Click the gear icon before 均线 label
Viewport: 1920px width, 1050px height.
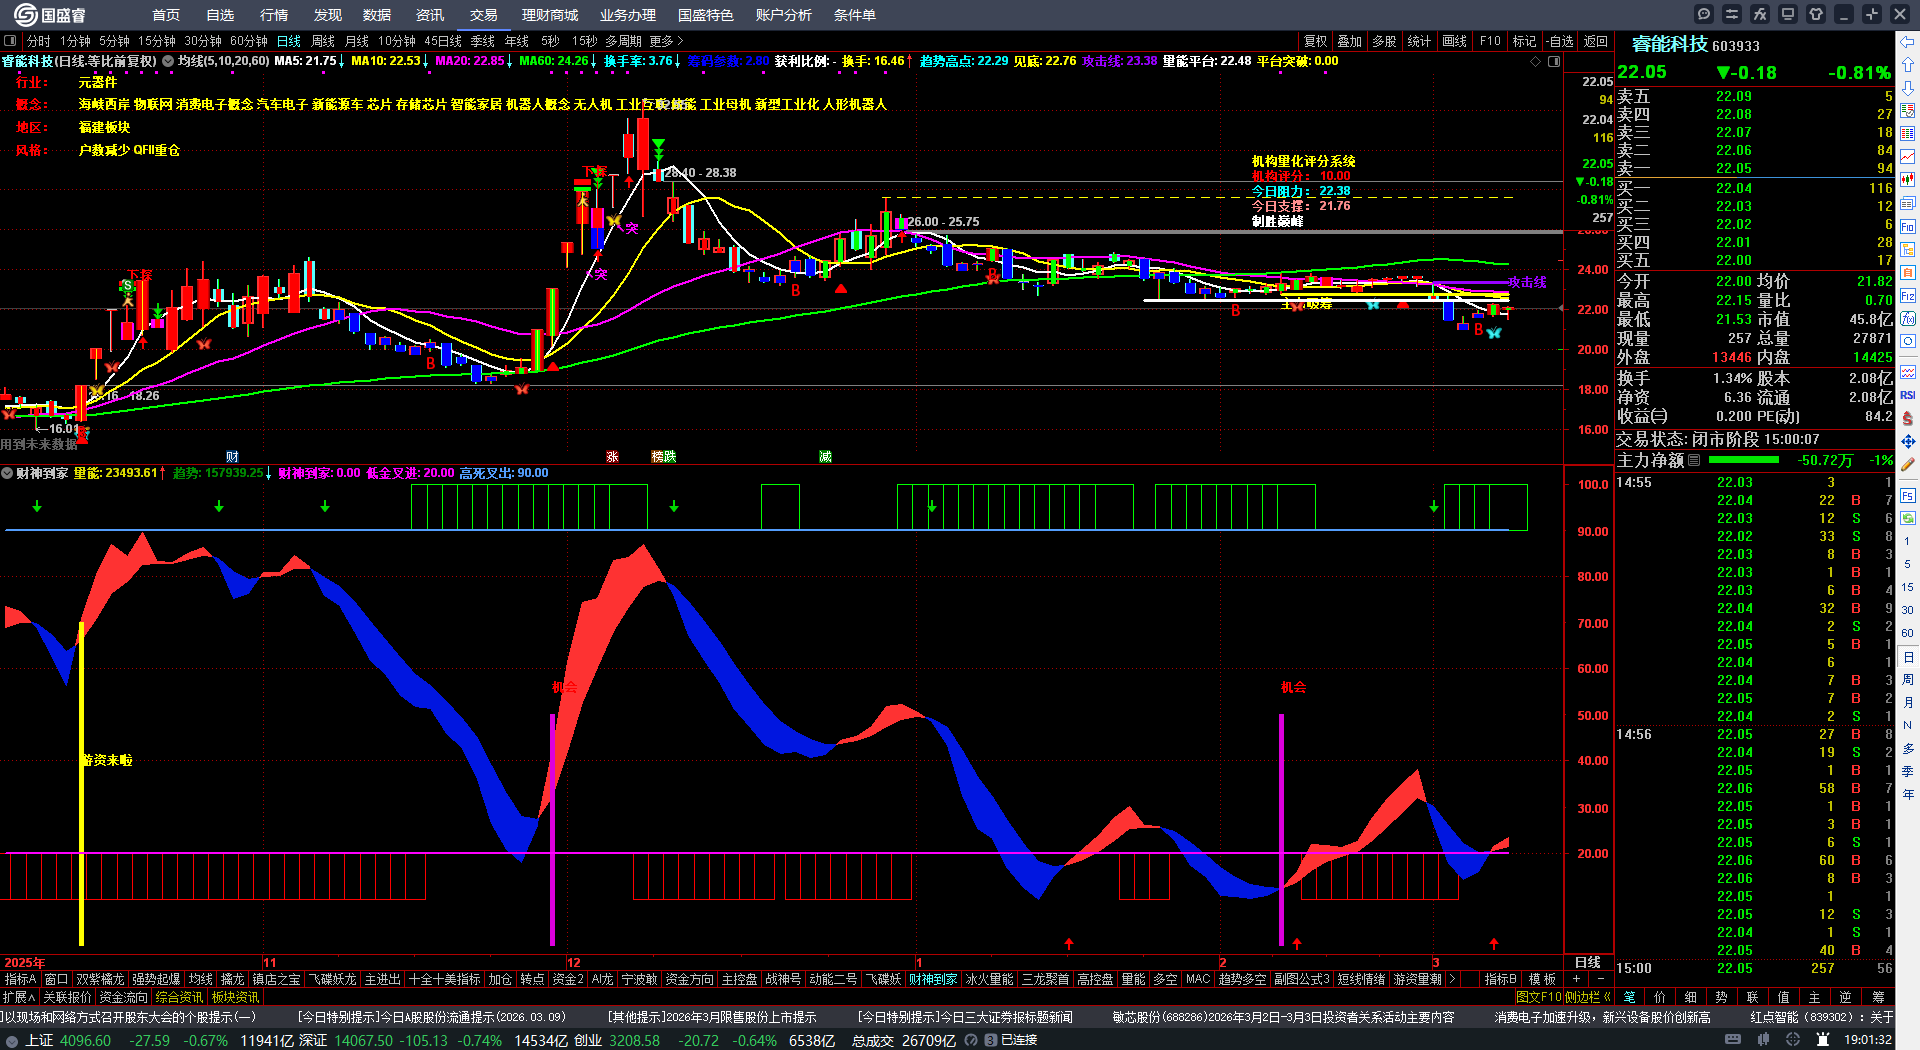coord(168,61)
